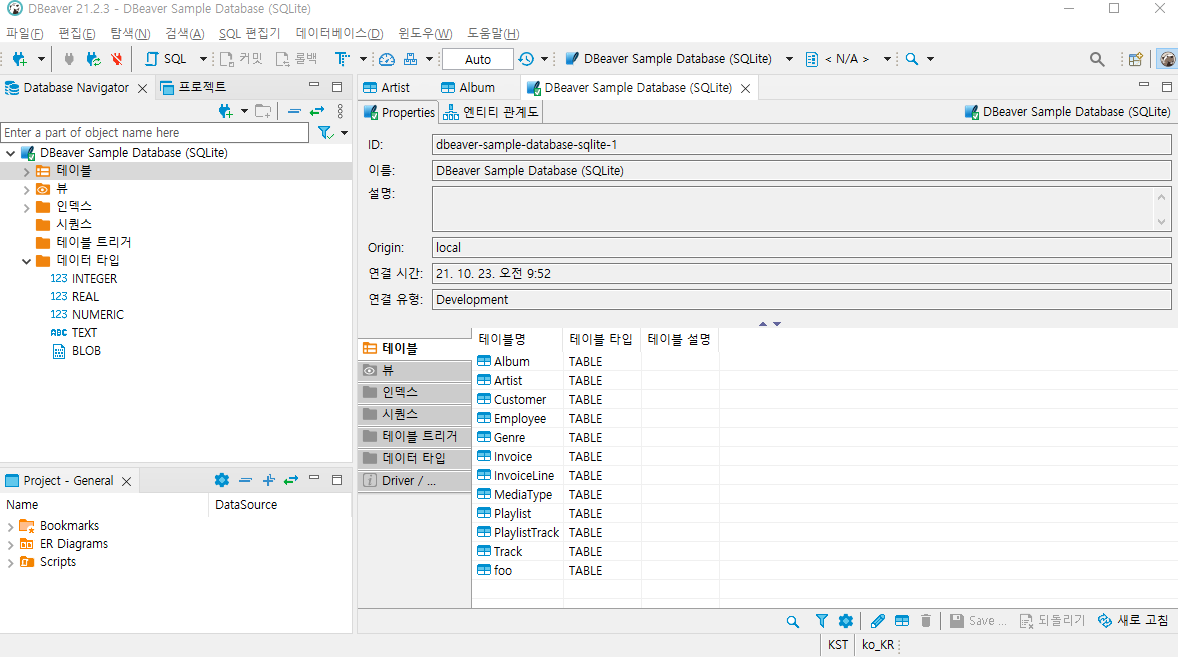
Task: Open the dashboard gauge icon in toolbar
Action: click(387, 59)
